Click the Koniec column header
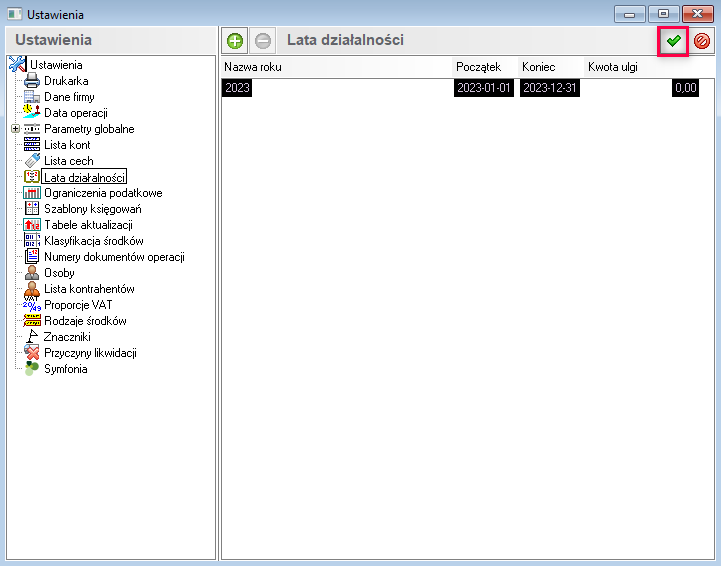The height and width of the screenshot is (566, 721). coord(551,67)
